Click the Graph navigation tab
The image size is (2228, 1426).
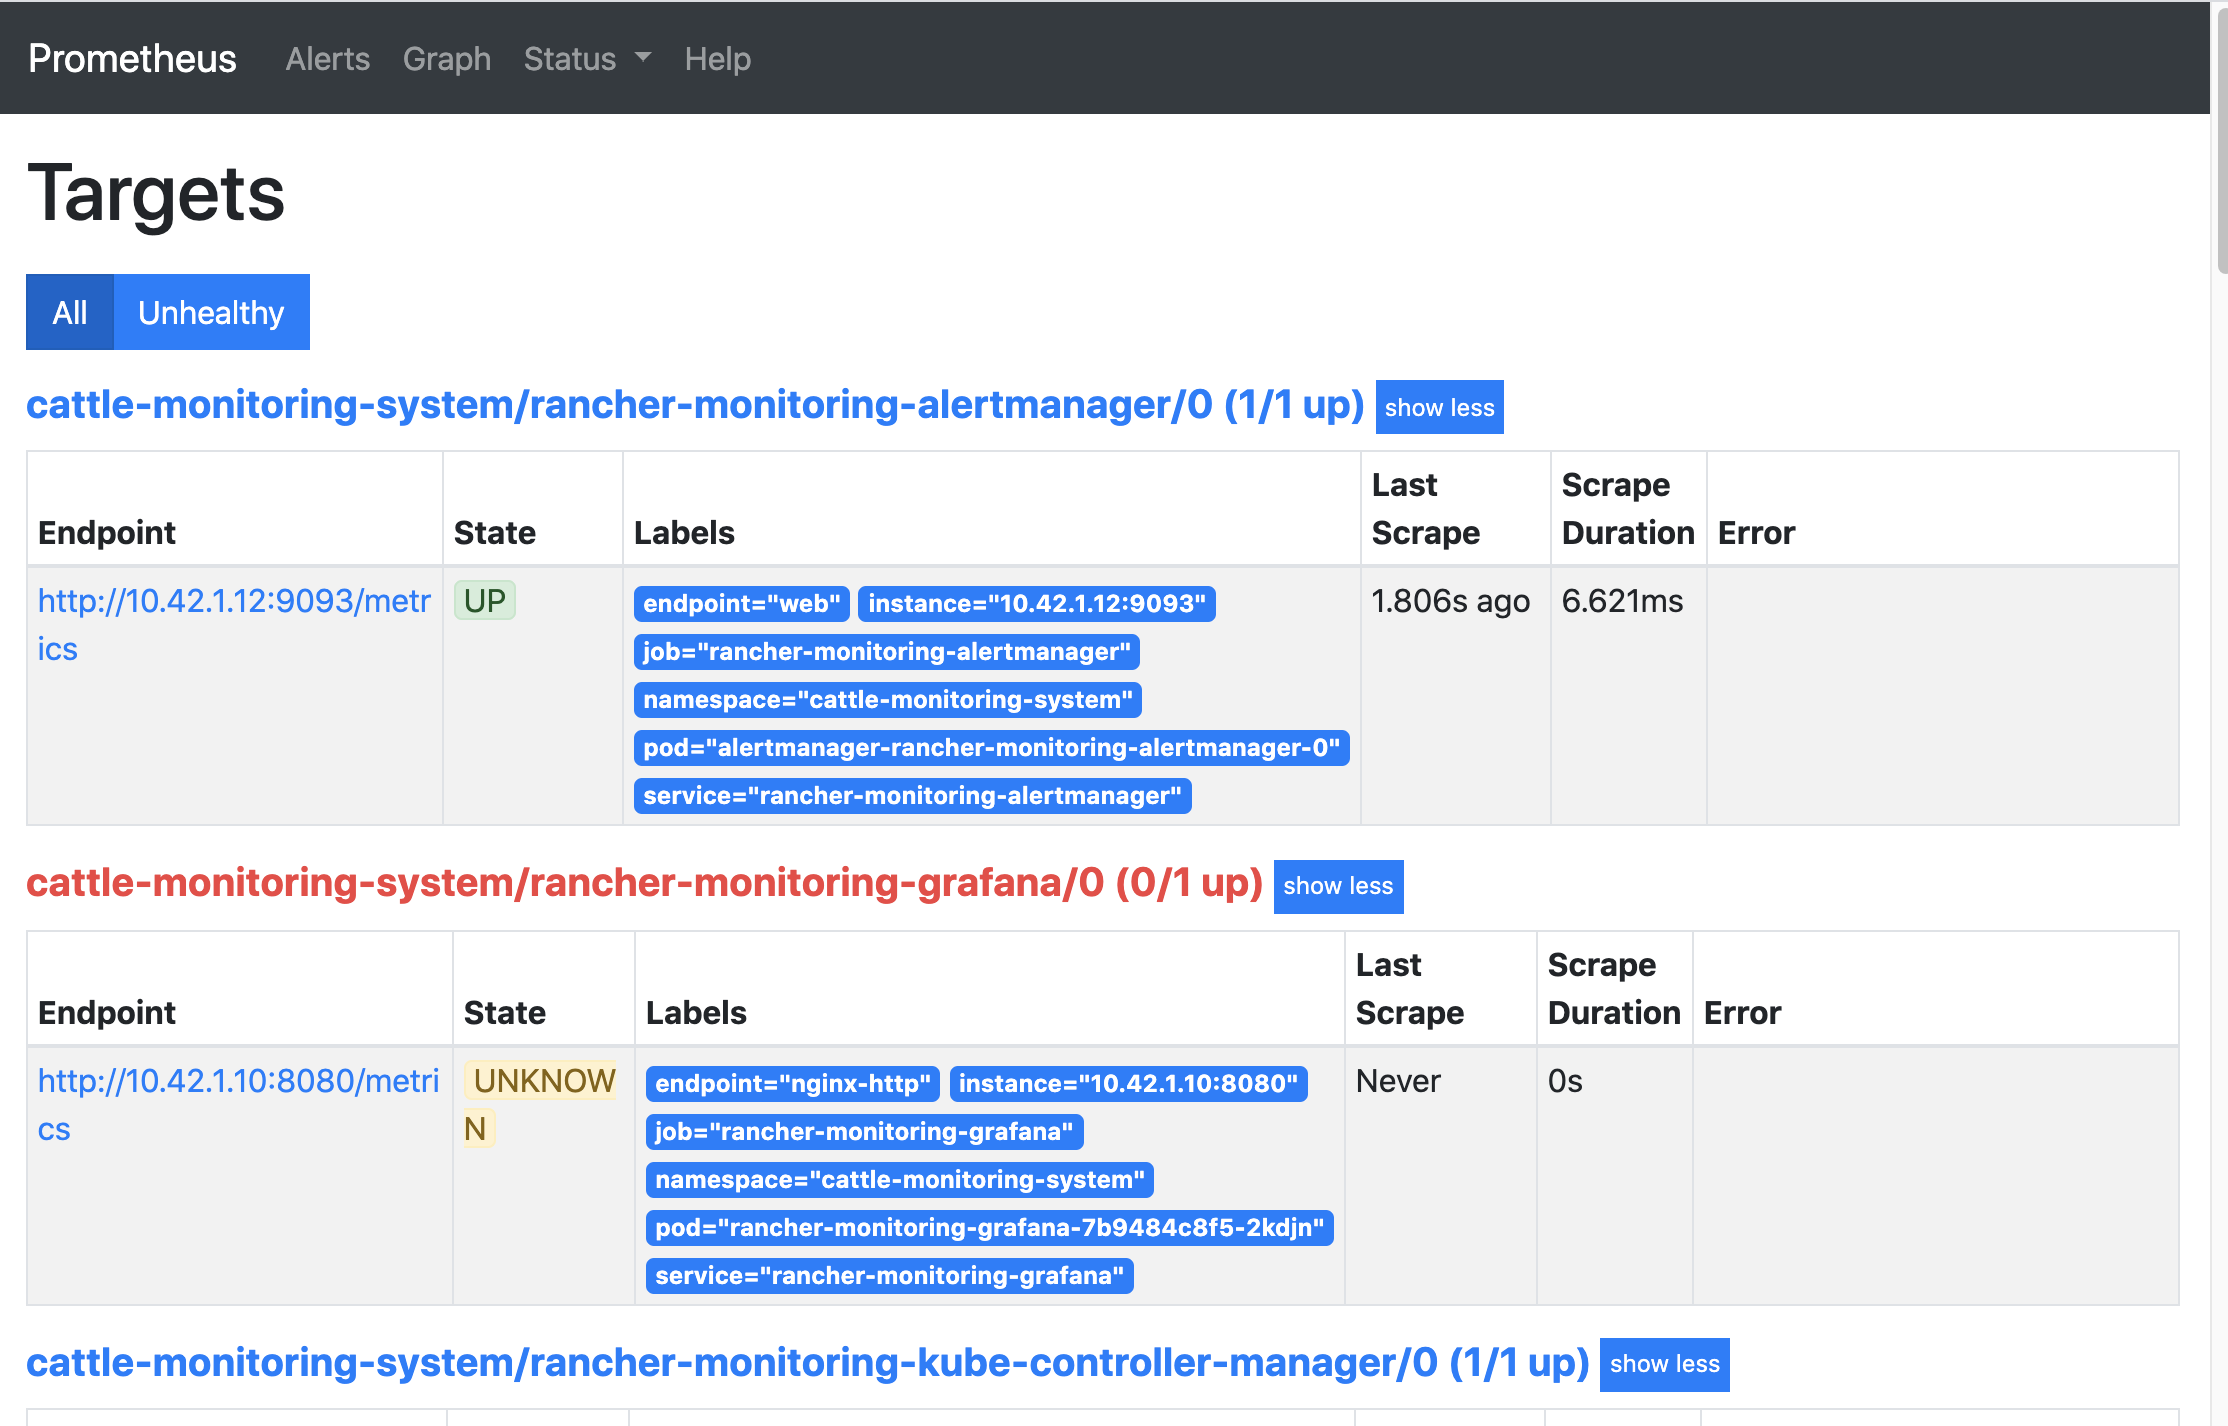coord(447,58)
